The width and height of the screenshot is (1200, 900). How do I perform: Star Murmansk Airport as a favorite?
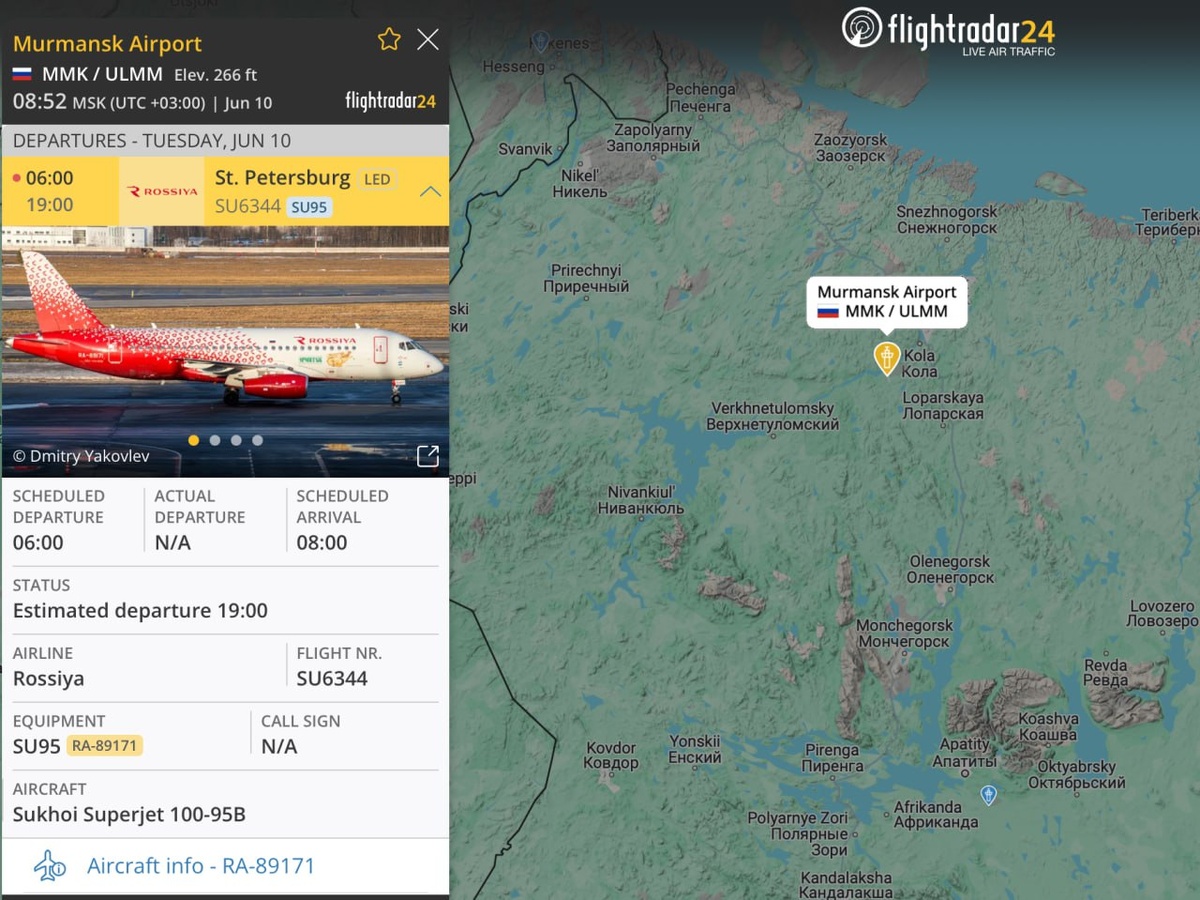(x=389, y=40)
